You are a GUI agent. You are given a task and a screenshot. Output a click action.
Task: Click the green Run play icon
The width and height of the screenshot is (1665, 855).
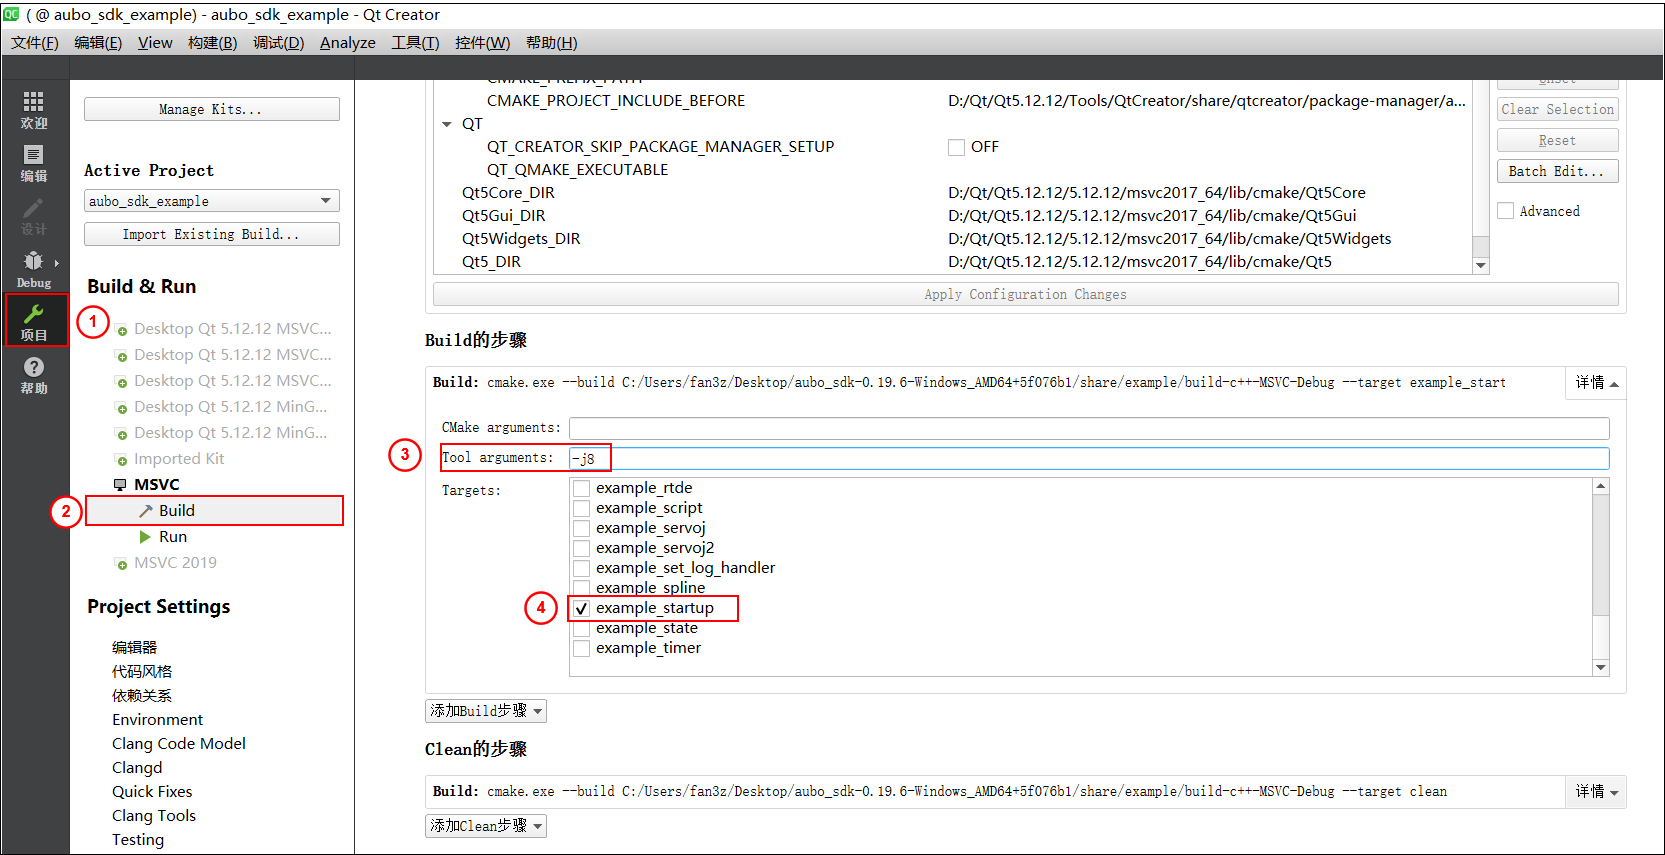tap(145, 537)
